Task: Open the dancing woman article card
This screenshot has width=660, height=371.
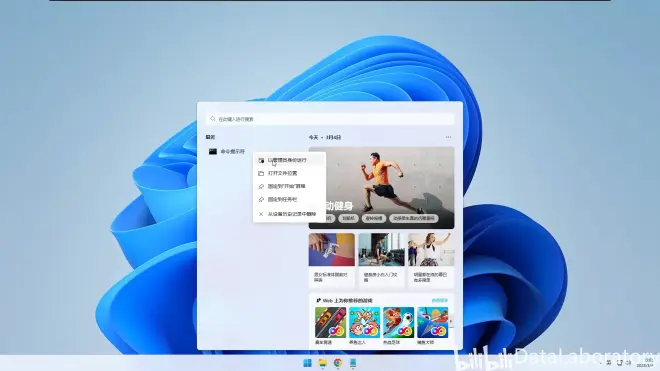Action: (x=431, y=260)
